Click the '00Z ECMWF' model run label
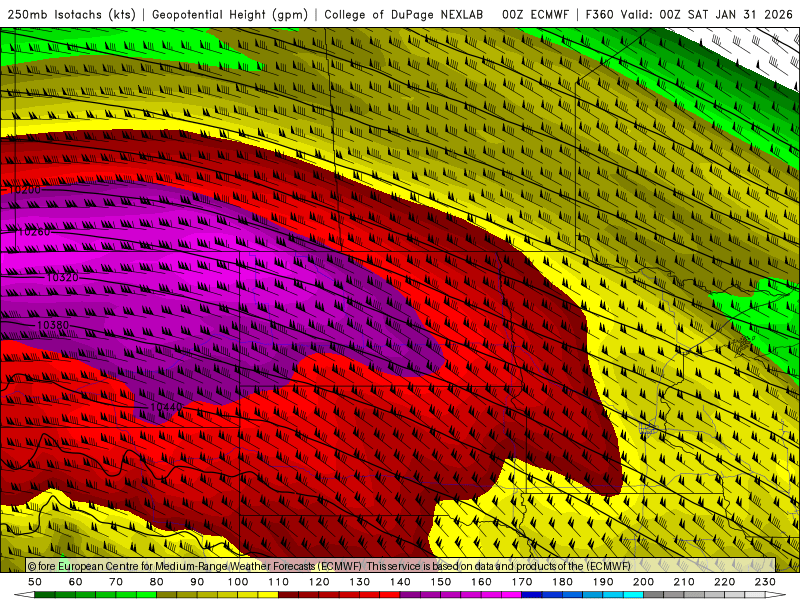 (535, 14)
